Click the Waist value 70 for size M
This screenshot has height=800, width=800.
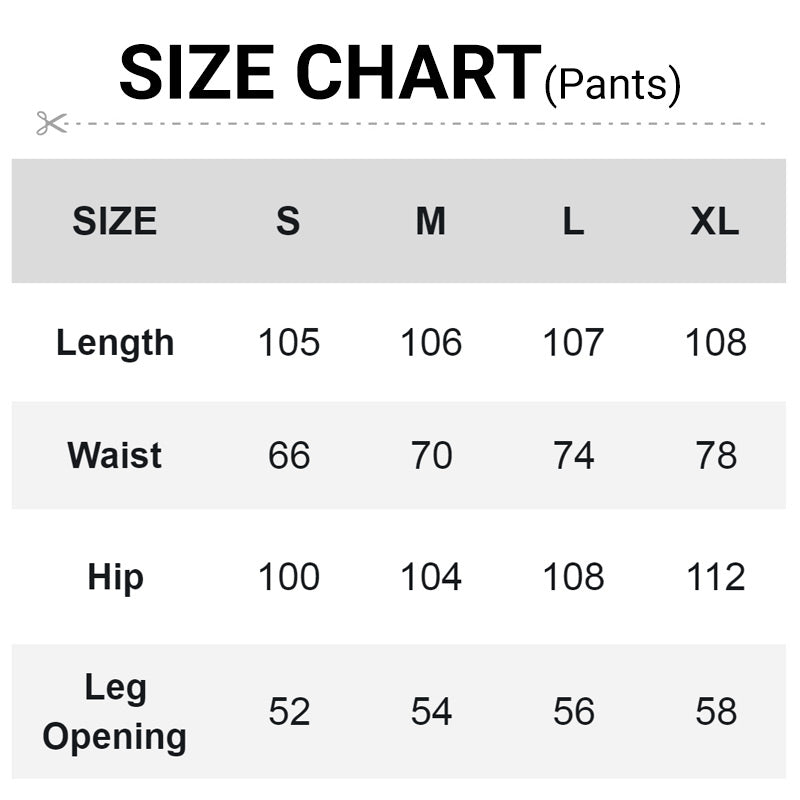431,456
